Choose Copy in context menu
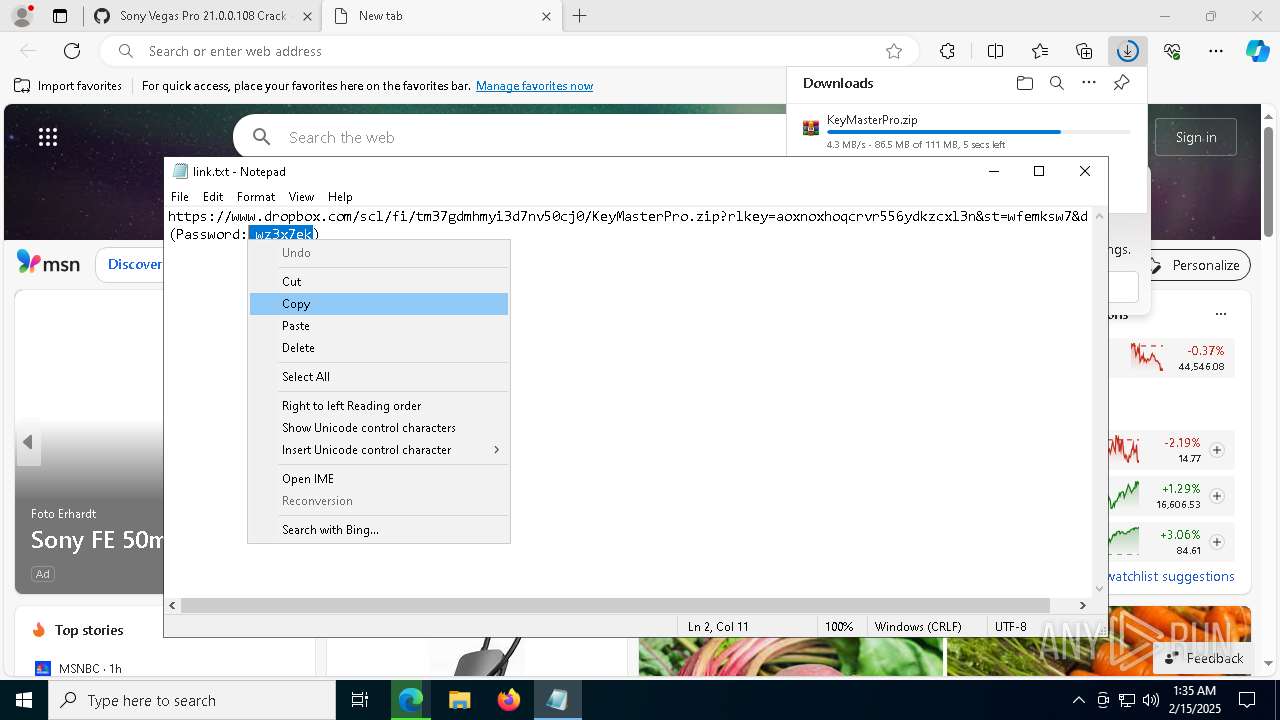 click(x=379, y=304)
